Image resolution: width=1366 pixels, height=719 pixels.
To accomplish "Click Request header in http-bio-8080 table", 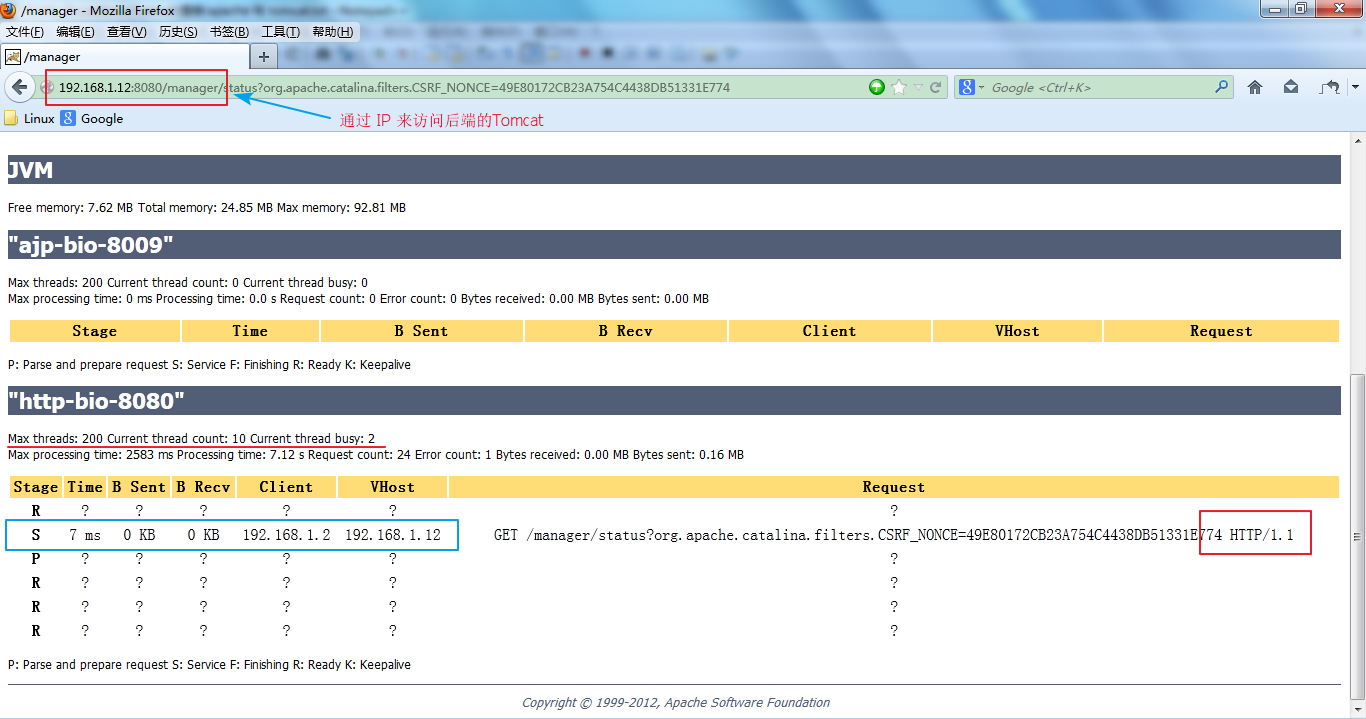I will tap(894, 487).
